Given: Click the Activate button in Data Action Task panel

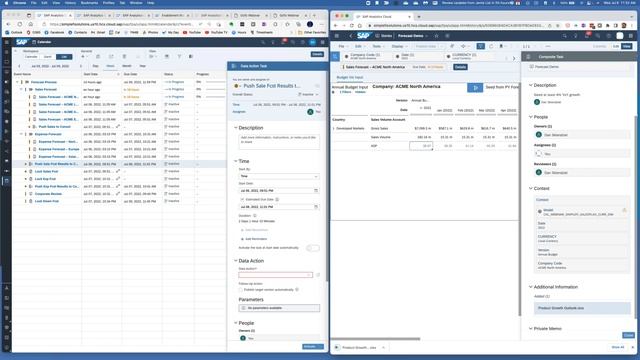Looking at the screenshot, I should point(313,347).
